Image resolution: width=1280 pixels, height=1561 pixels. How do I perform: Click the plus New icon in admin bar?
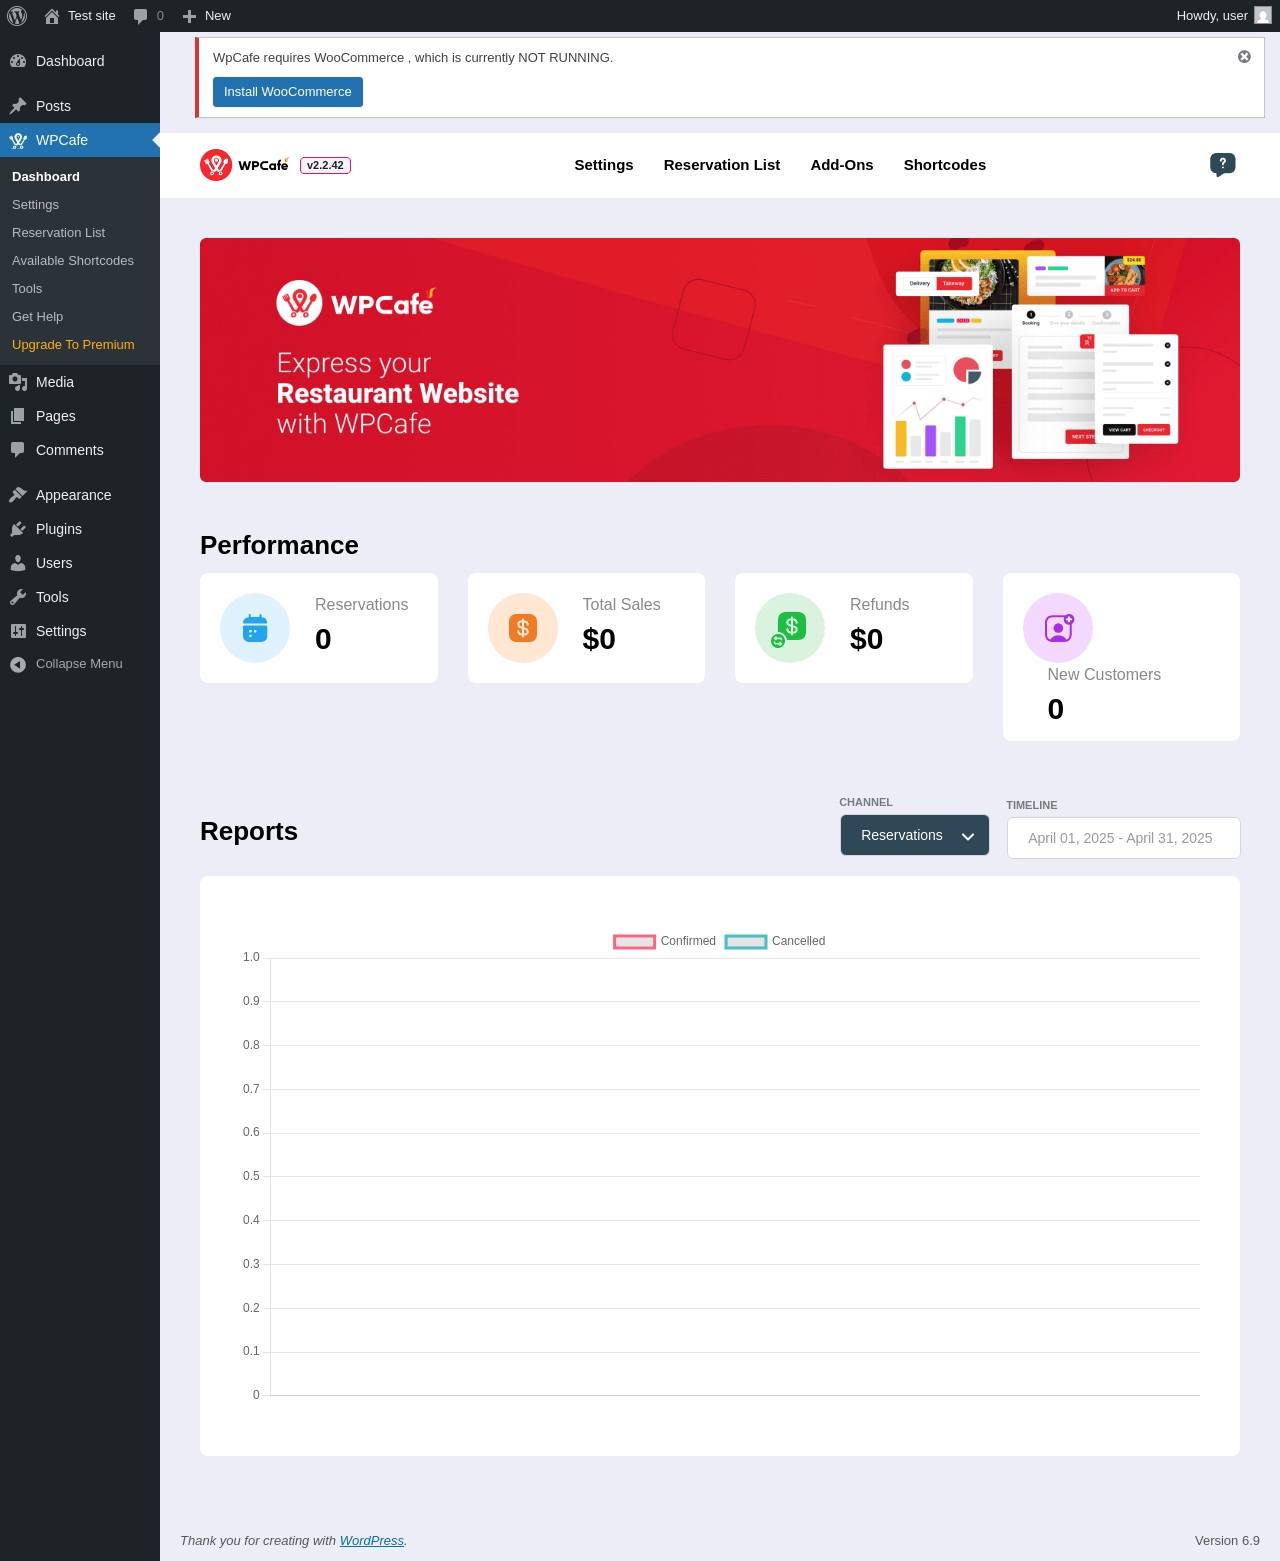189,16
